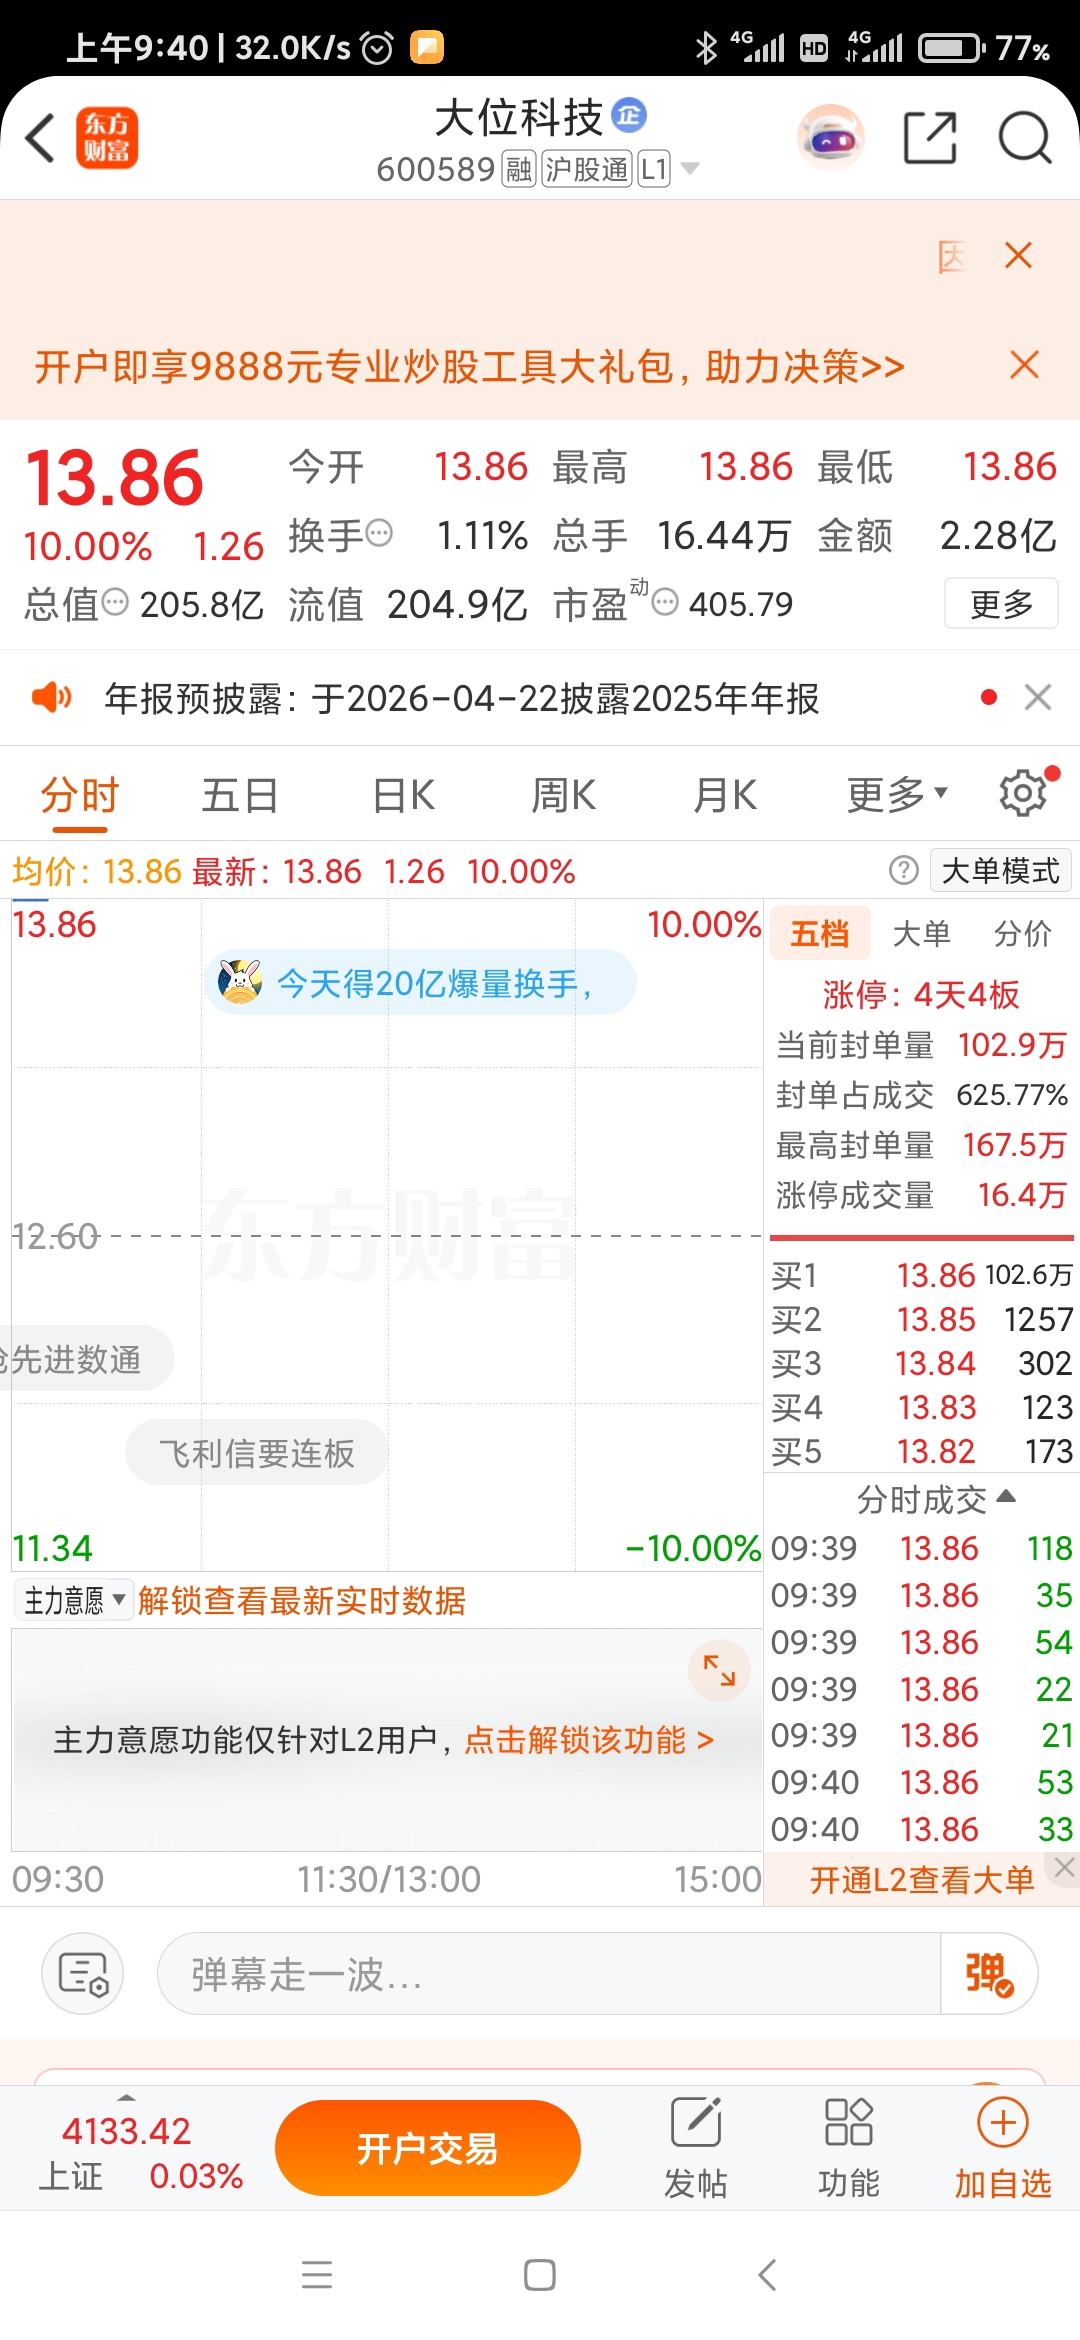Expand the 更多 chart period dropdown

click(896, 796)
